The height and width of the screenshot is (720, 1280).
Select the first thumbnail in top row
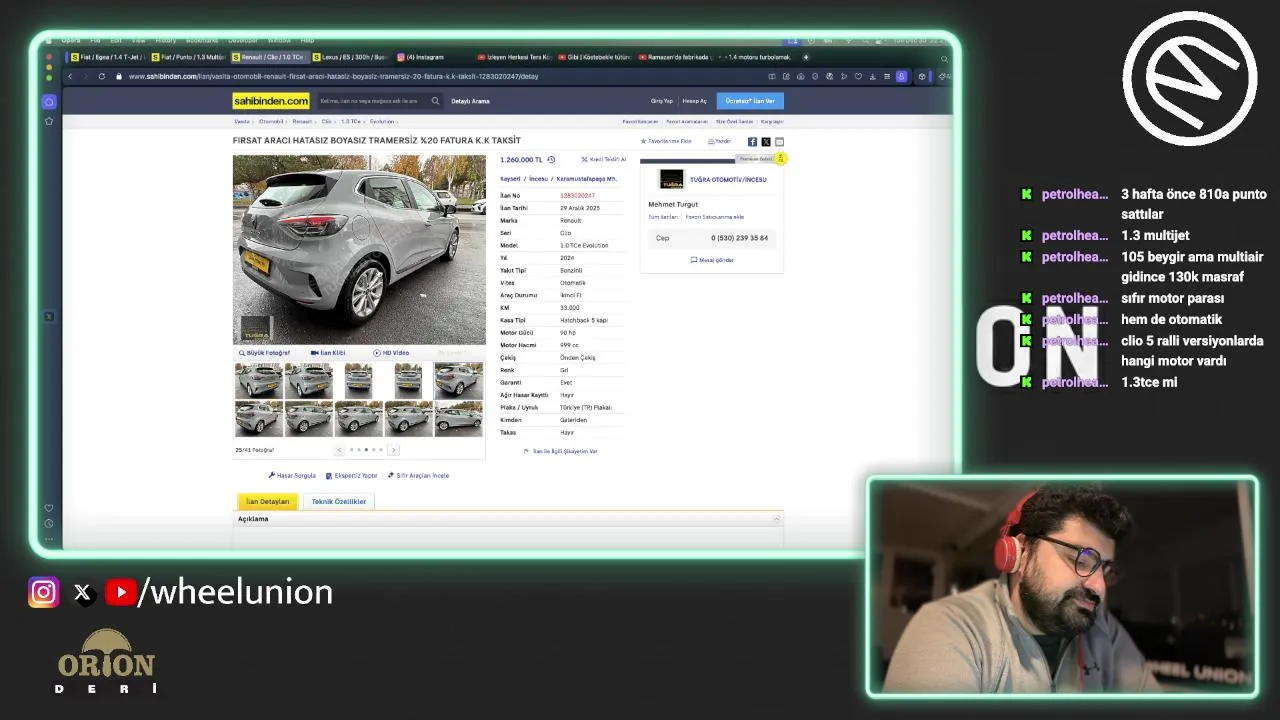click(259, 381)
